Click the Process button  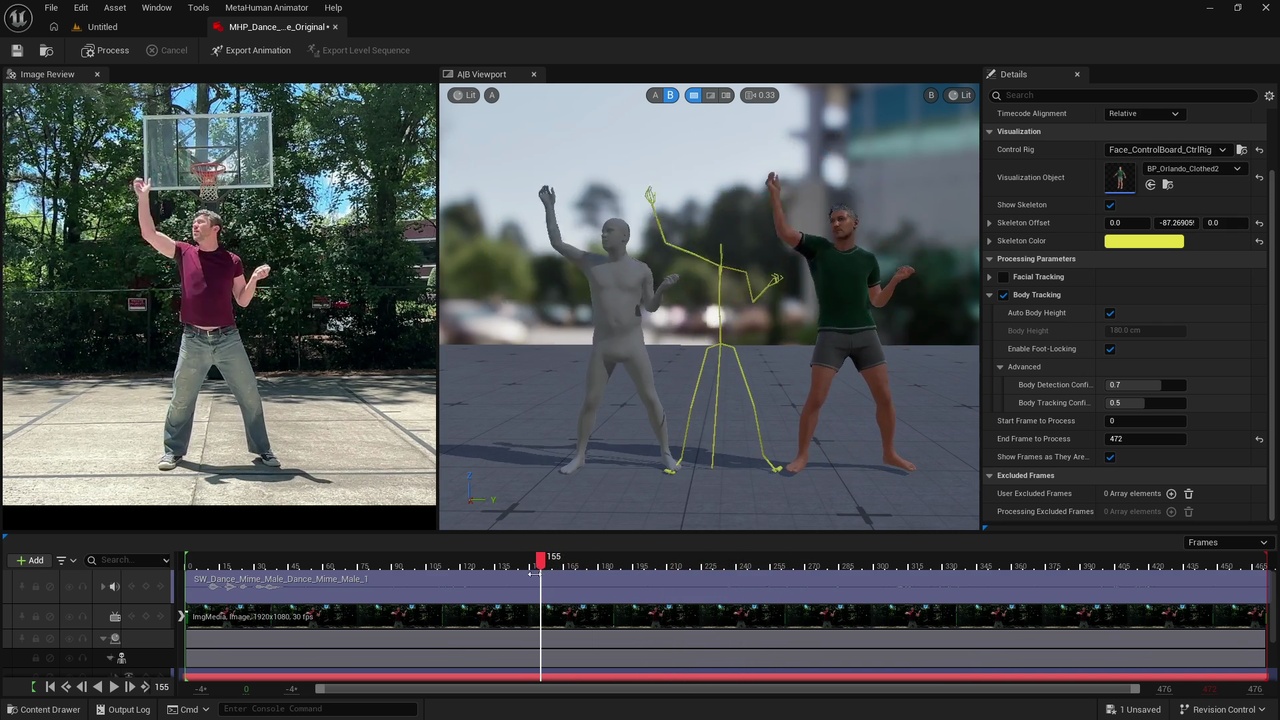tap(105, 50)
